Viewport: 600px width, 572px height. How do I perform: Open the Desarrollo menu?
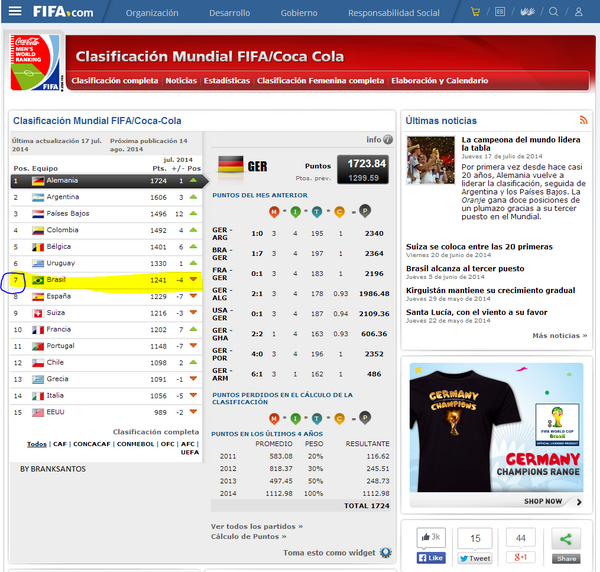click(229, 13)
